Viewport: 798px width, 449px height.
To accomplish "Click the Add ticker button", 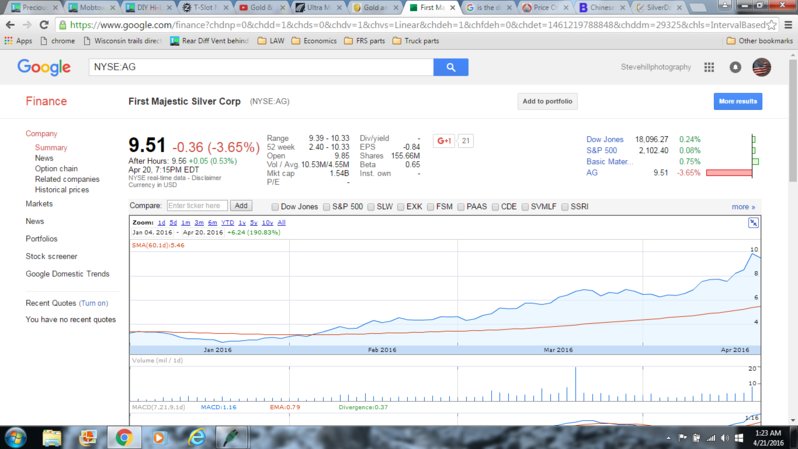I will point(241,206).
